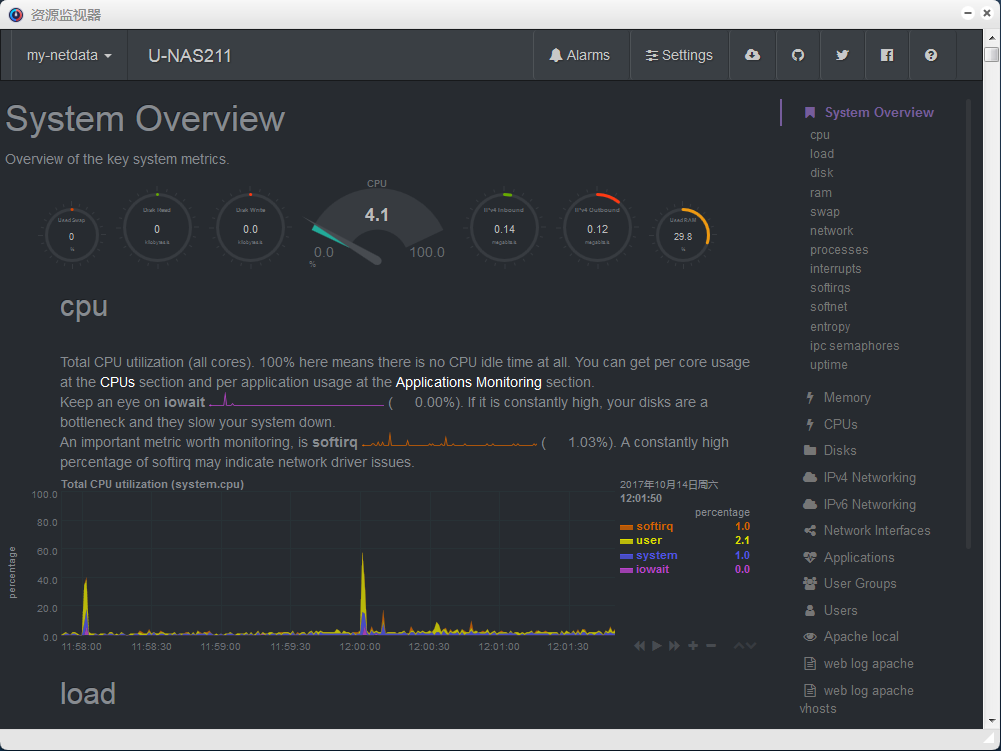The width and height of the screenshot is (1001, 751).
Task: Open the Apache local section
Action: pos(851,637)
